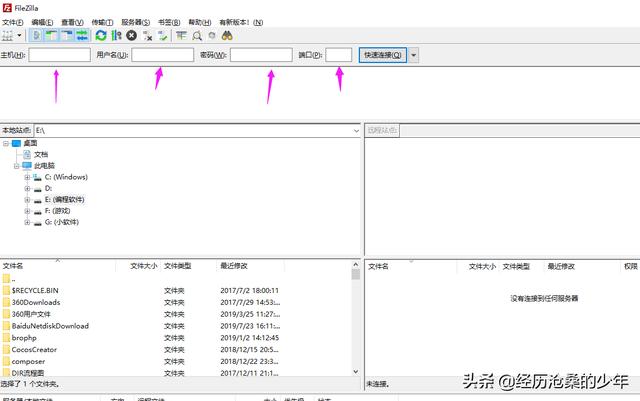Open the Site Manager icon

(8, 36)
